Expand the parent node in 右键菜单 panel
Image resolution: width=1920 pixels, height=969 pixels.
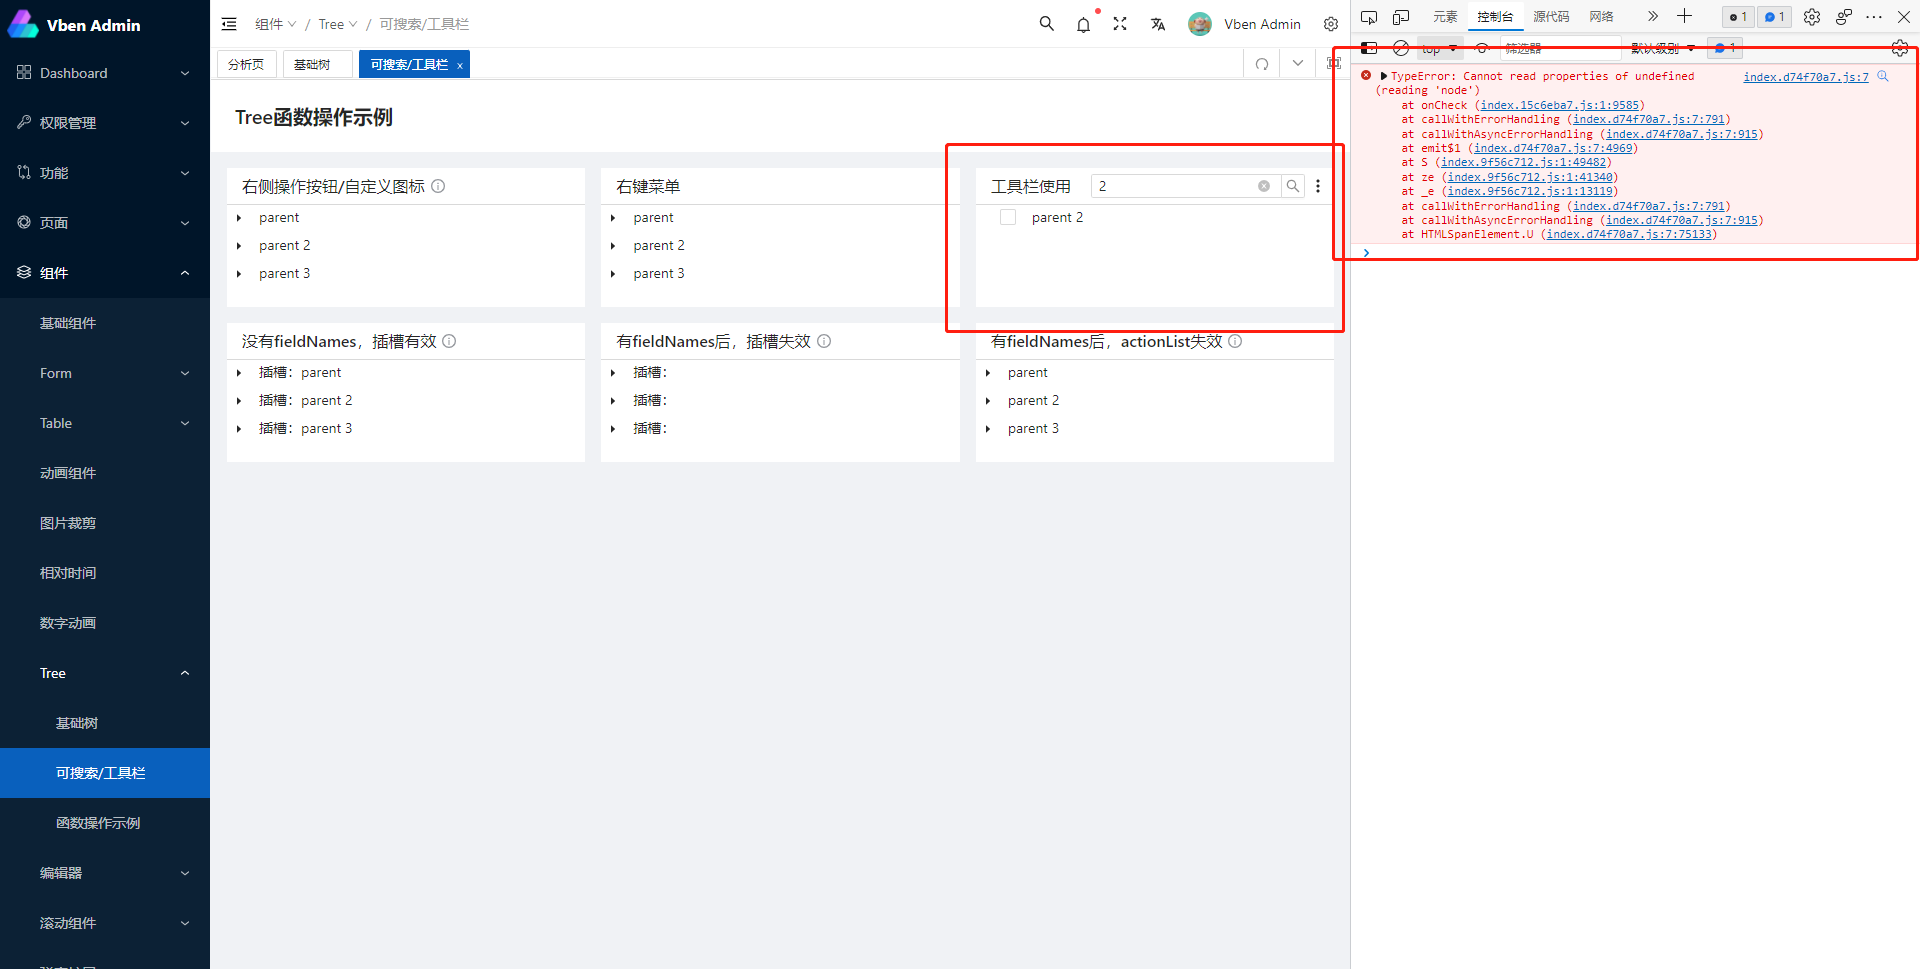pyautogui.click(x=613, y=217)
